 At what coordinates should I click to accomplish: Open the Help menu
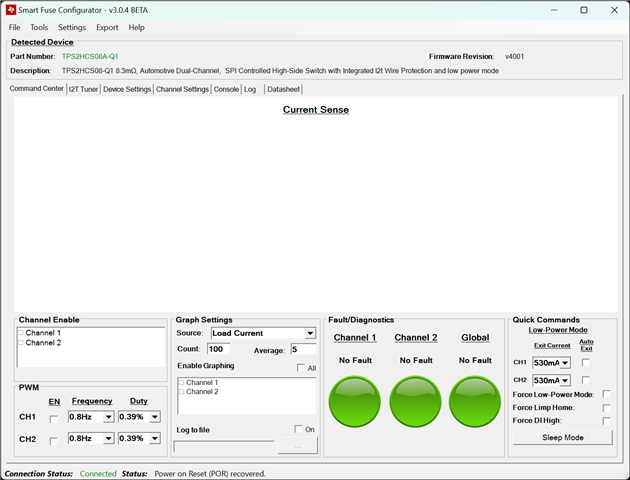(x=137, y=27)
